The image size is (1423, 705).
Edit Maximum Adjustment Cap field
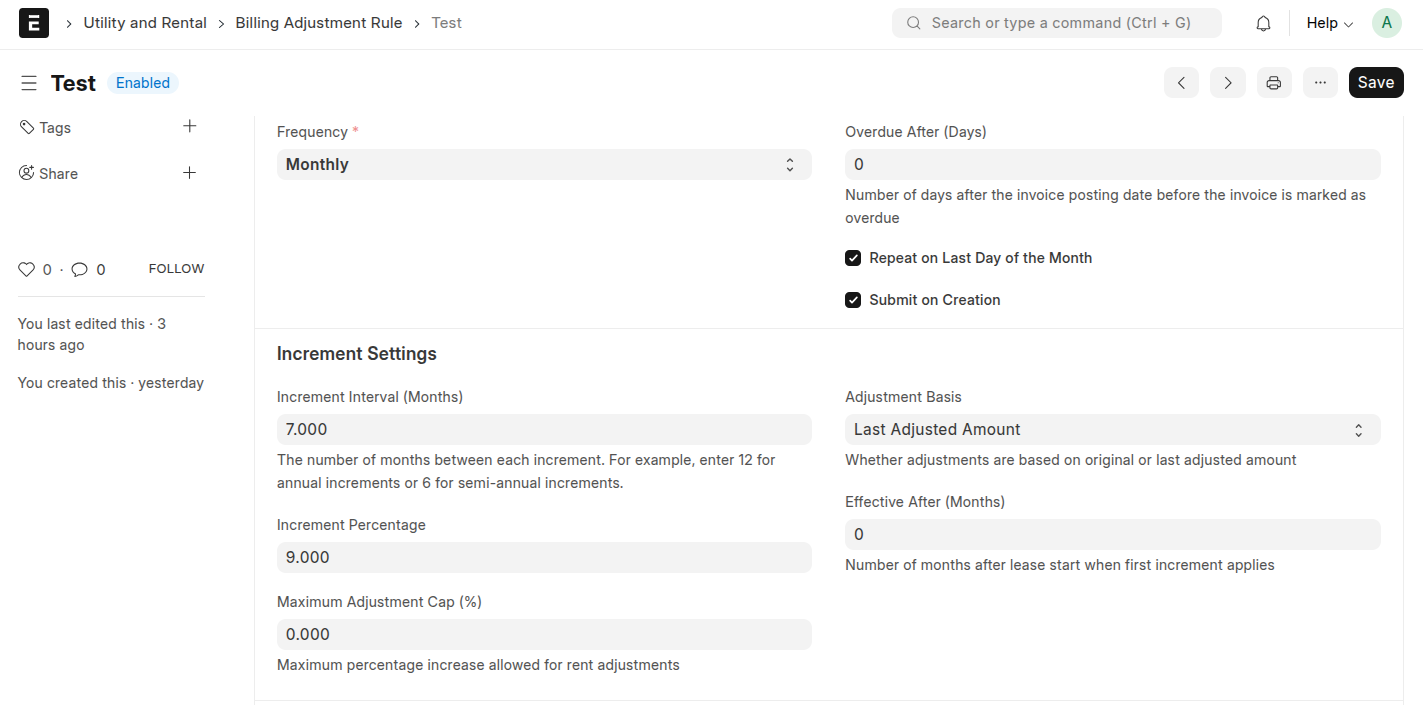(544, 635)
